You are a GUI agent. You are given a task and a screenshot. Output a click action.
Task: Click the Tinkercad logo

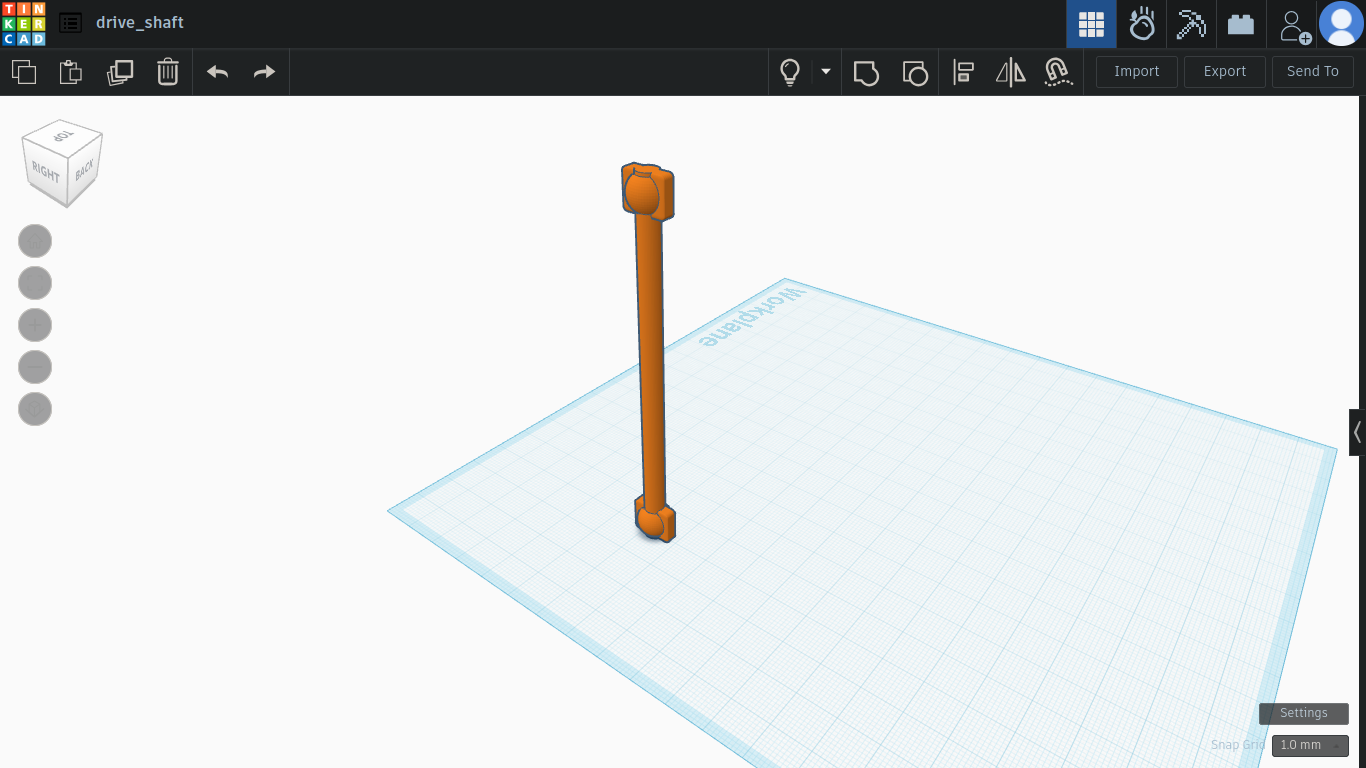click(x=23, y=23)
